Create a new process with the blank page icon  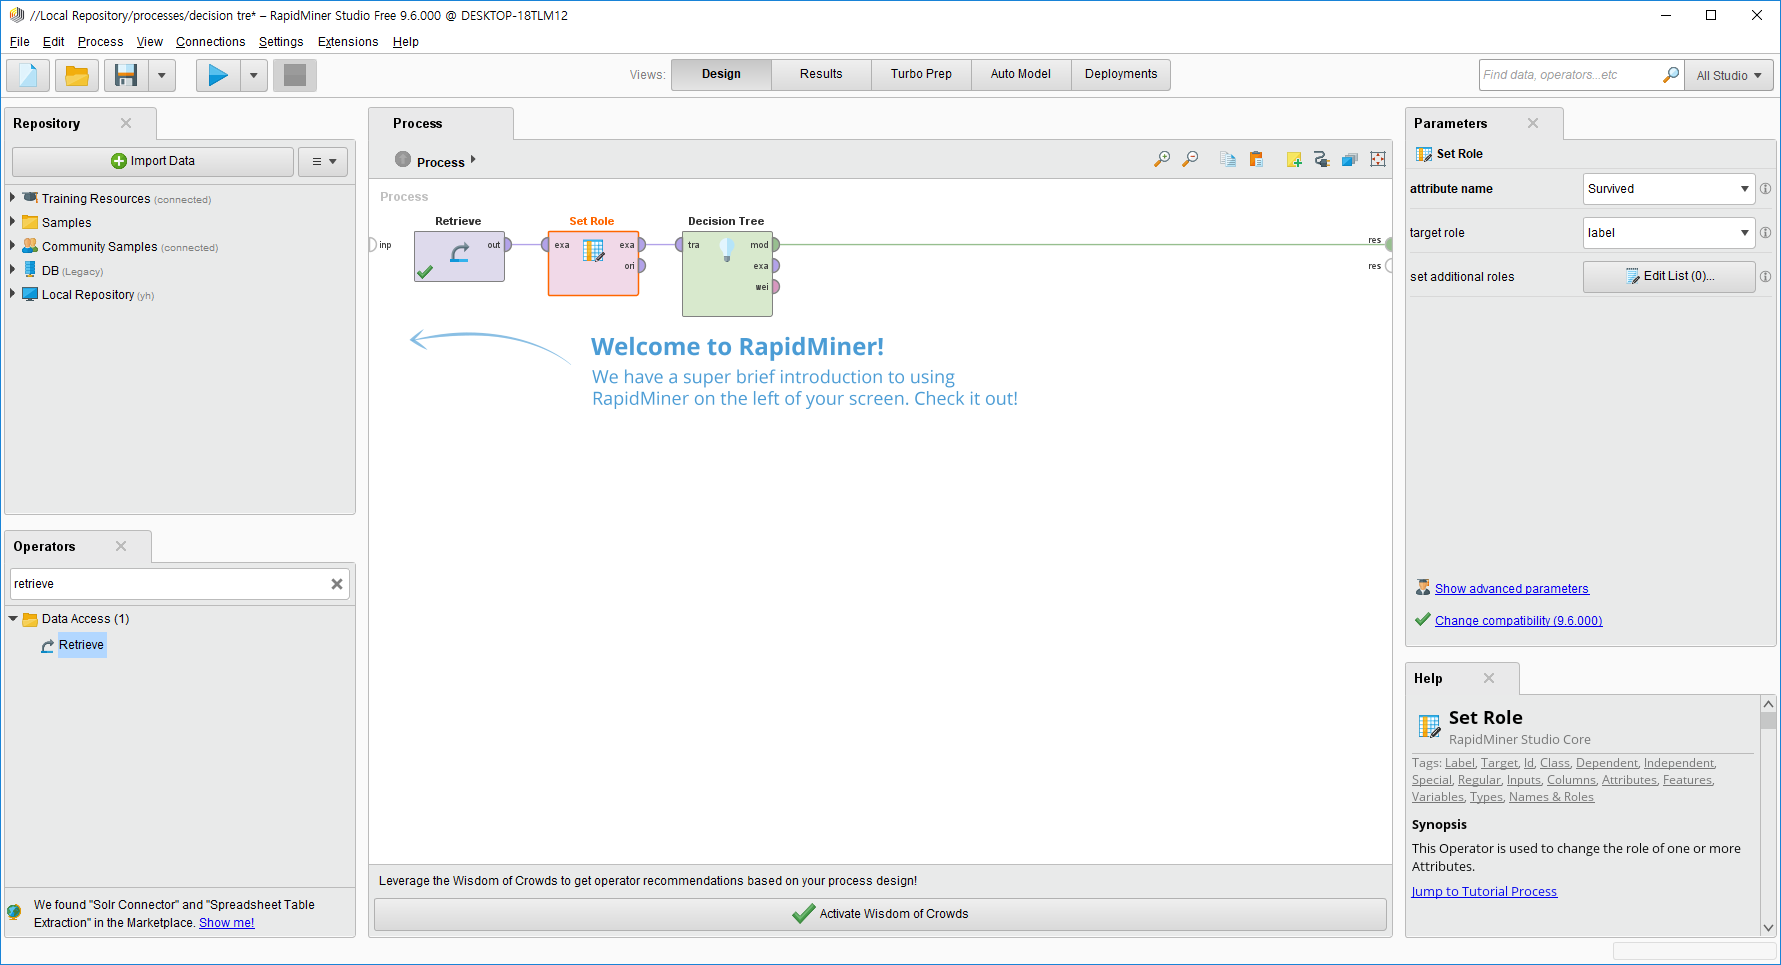pos(28,75)
